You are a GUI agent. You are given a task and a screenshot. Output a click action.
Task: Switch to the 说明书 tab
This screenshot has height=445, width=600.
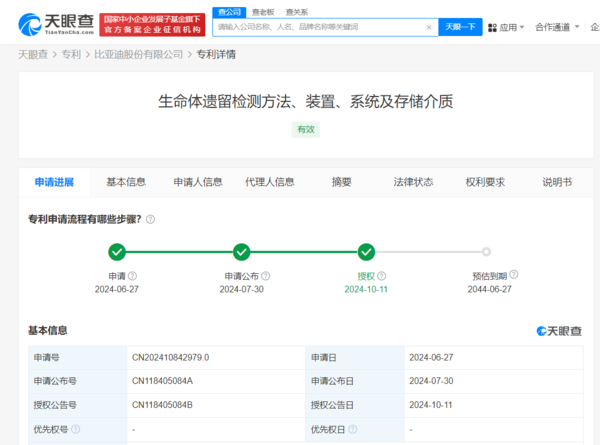tap(557, 182)
